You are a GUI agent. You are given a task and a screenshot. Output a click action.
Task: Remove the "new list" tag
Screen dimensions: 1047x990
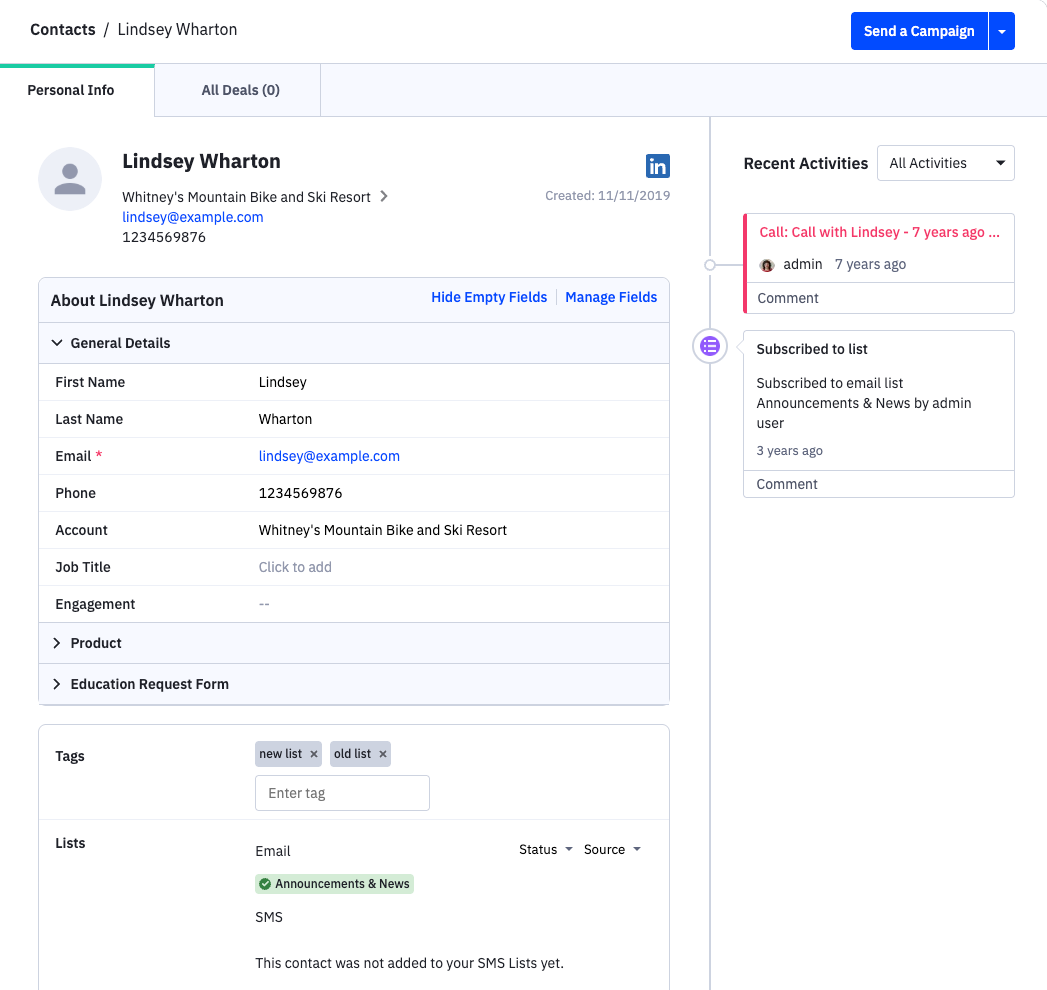click(314, 754)
